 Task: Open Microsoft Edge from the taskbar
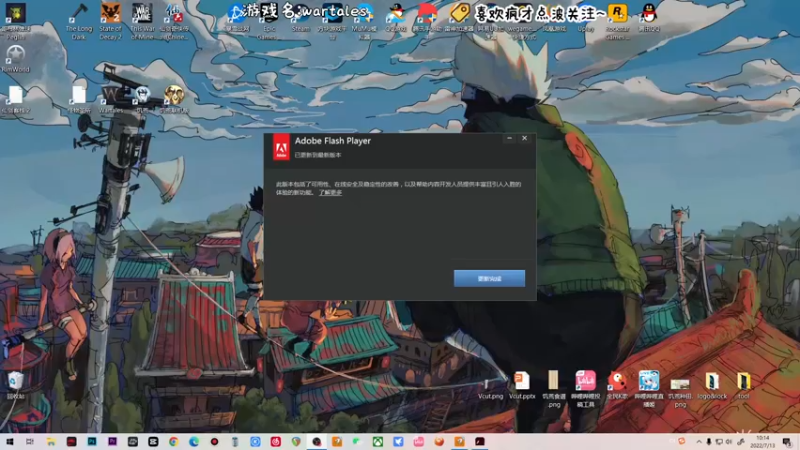pyautogui.click(x=194, y=441)
